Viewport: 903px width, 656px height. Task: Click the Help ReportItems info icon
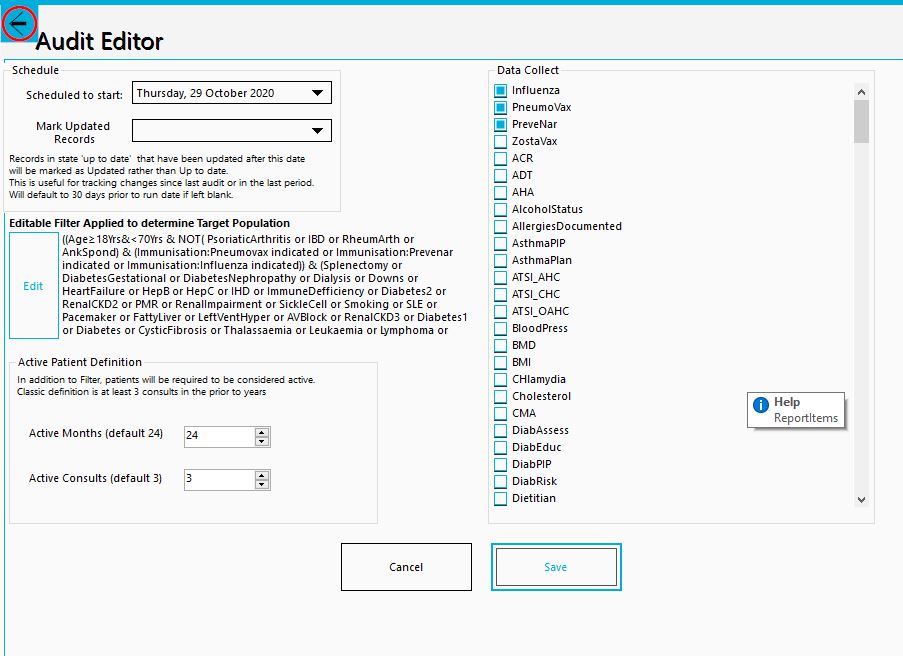(x=761, y=404)
